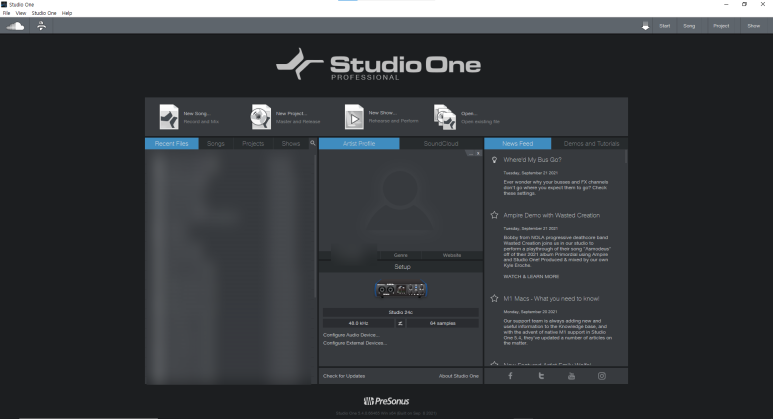Click the Studio 24c device name field
773x419 pixels.
click(x=401, y=312)
